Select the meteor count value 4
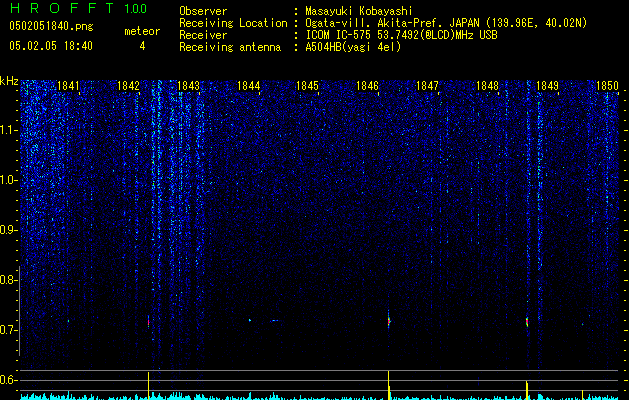 (142, 46)
